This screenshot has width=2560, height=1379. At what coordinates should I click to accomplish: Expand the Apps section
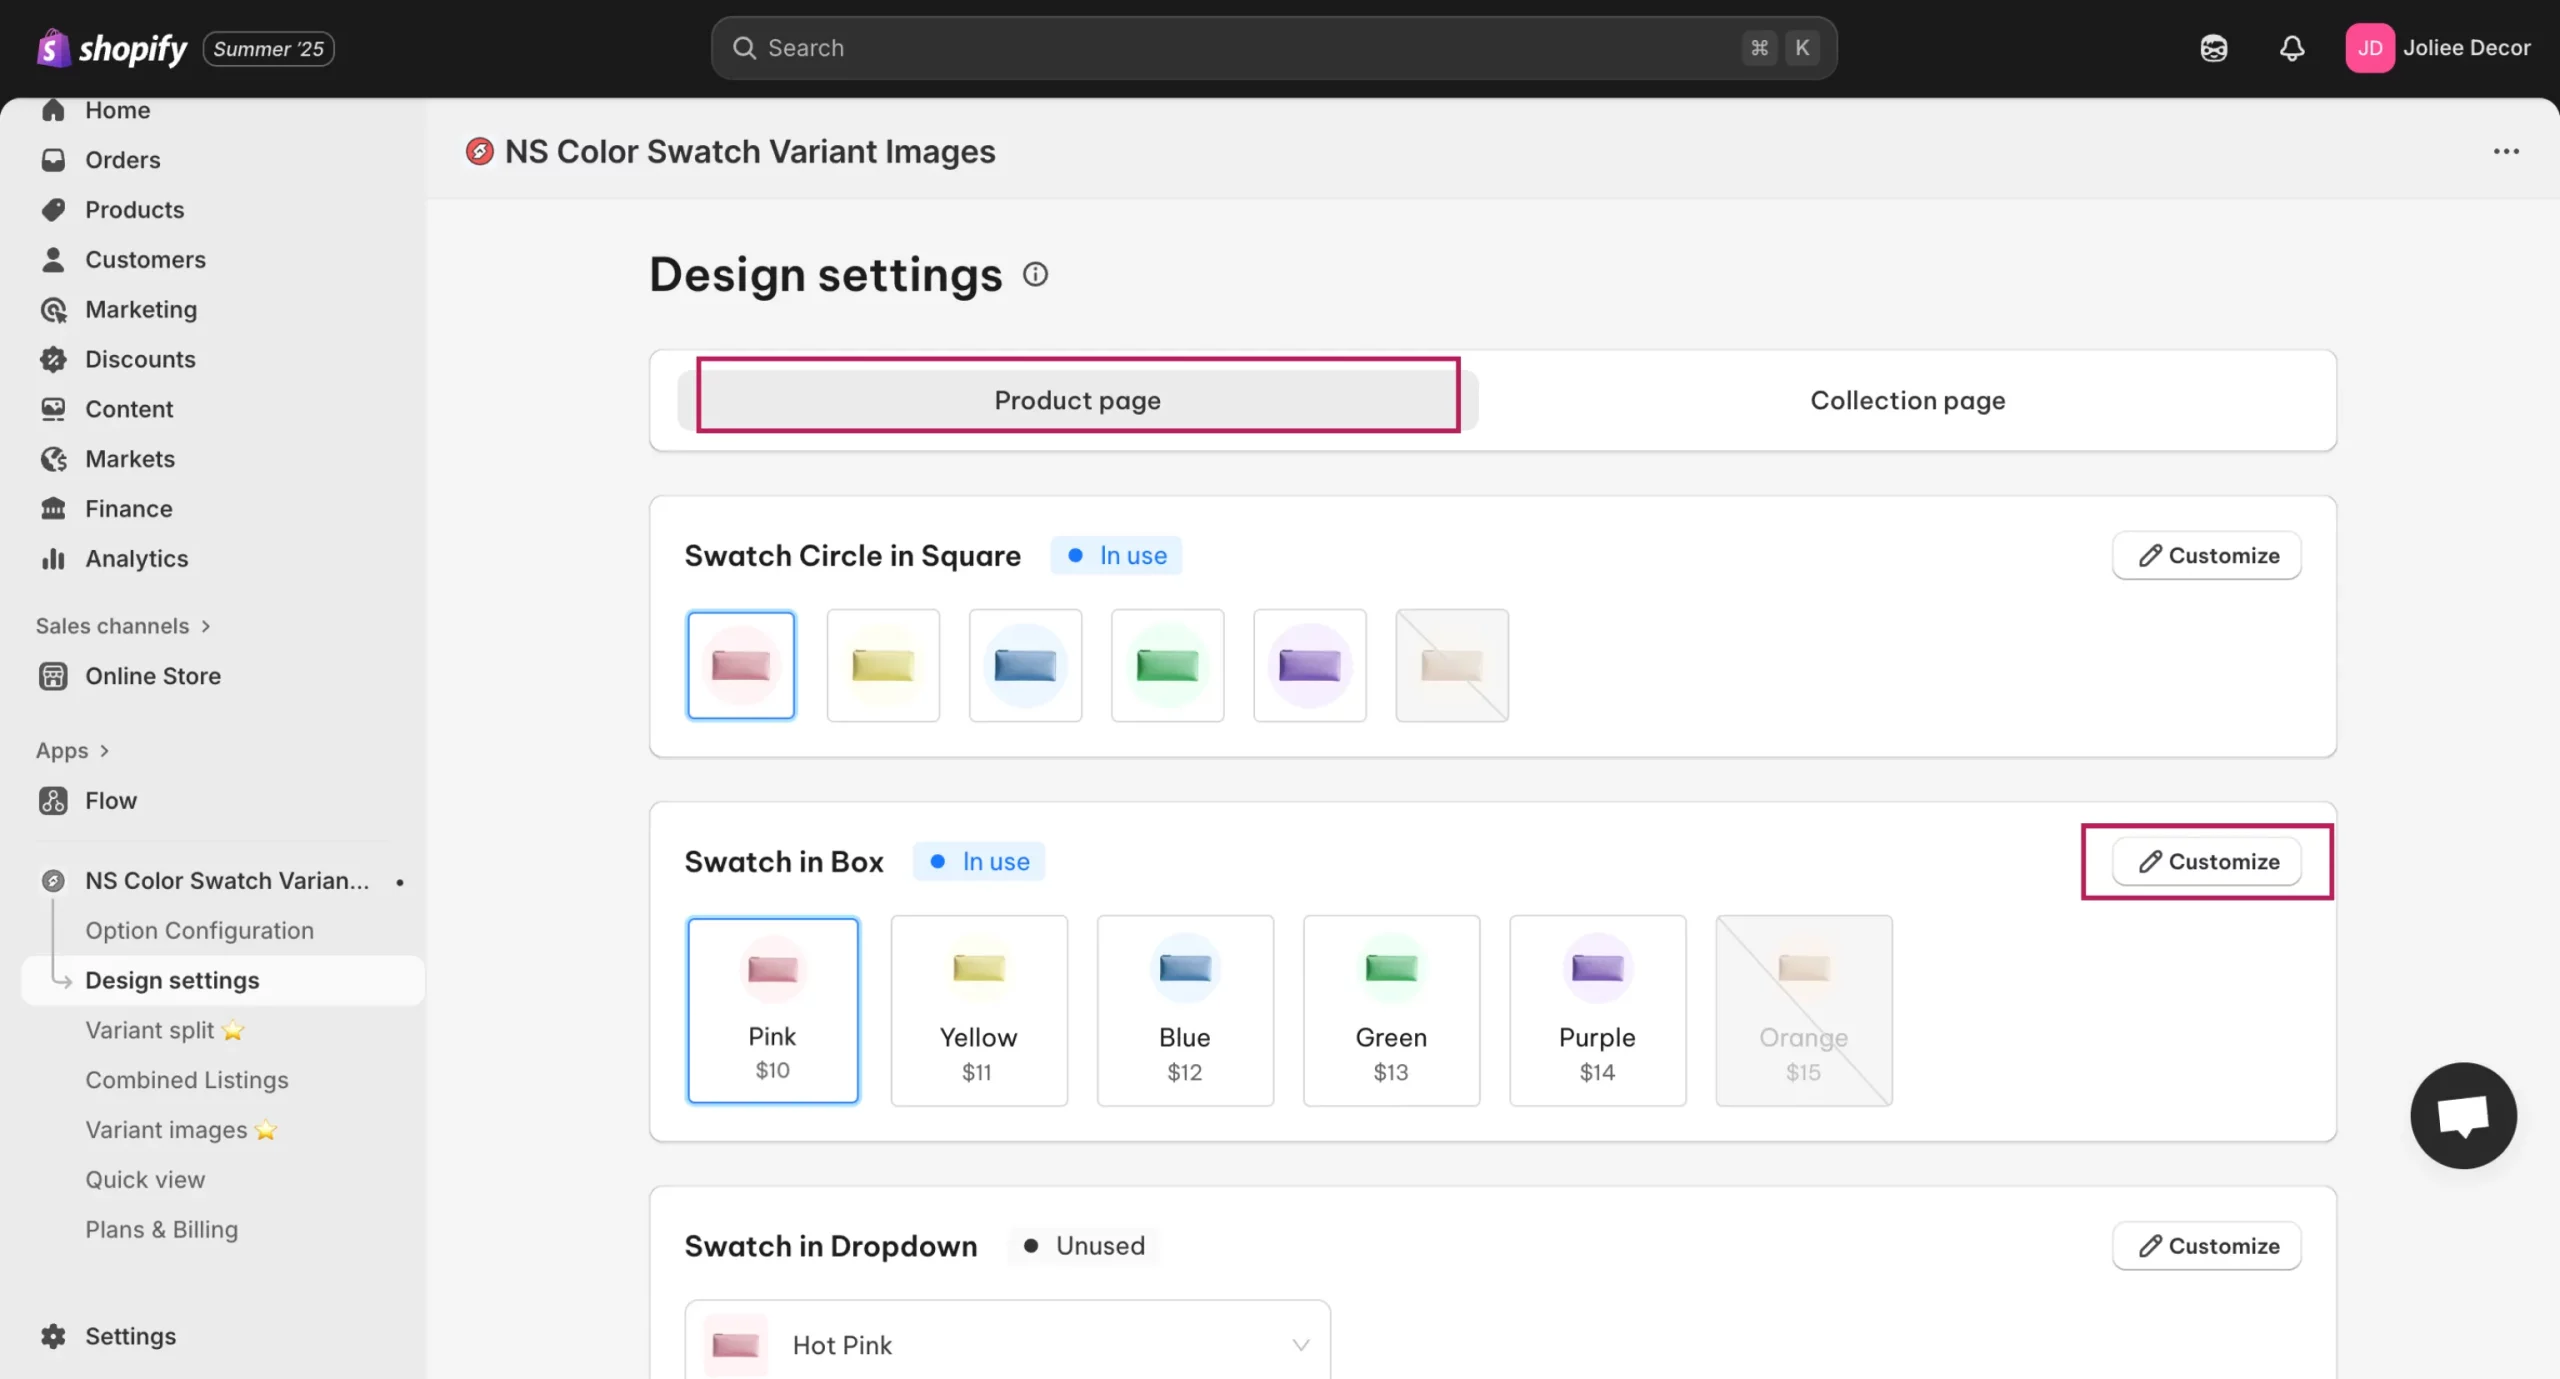click(x=73, y=751)
